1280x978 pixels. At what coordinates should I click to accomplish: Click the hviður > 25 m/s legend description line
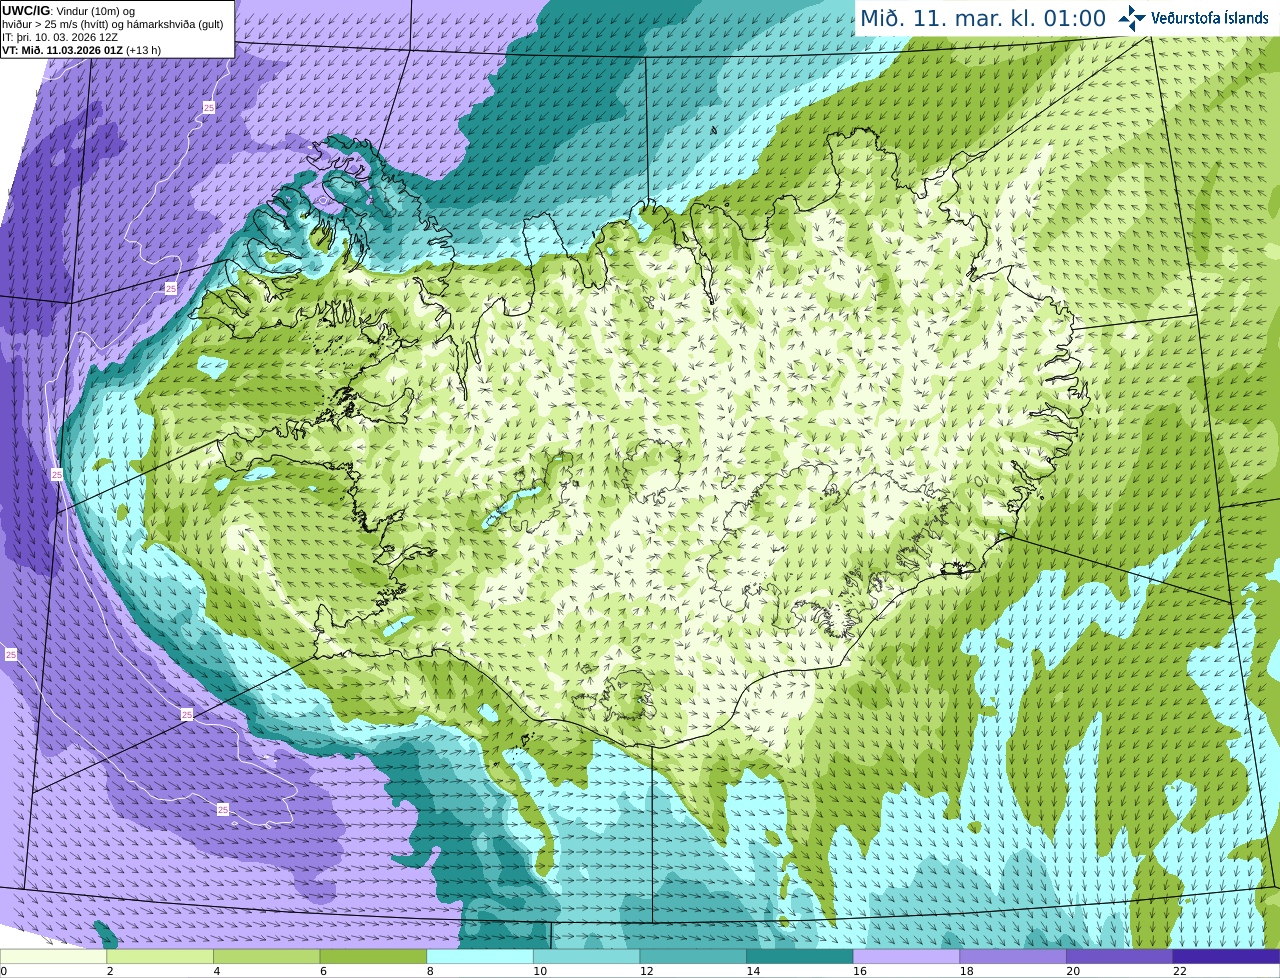(x=112, y=24)
